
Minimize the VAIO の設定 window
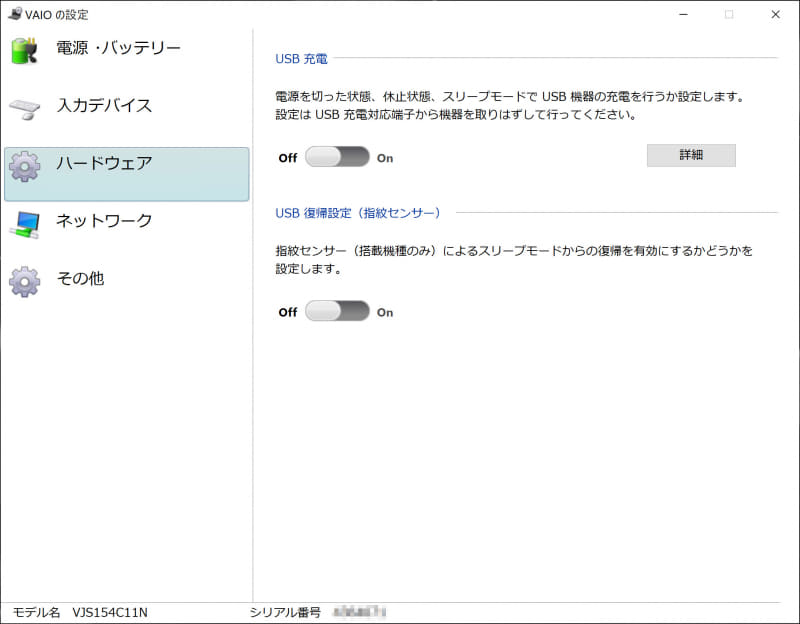click(682, 15)
